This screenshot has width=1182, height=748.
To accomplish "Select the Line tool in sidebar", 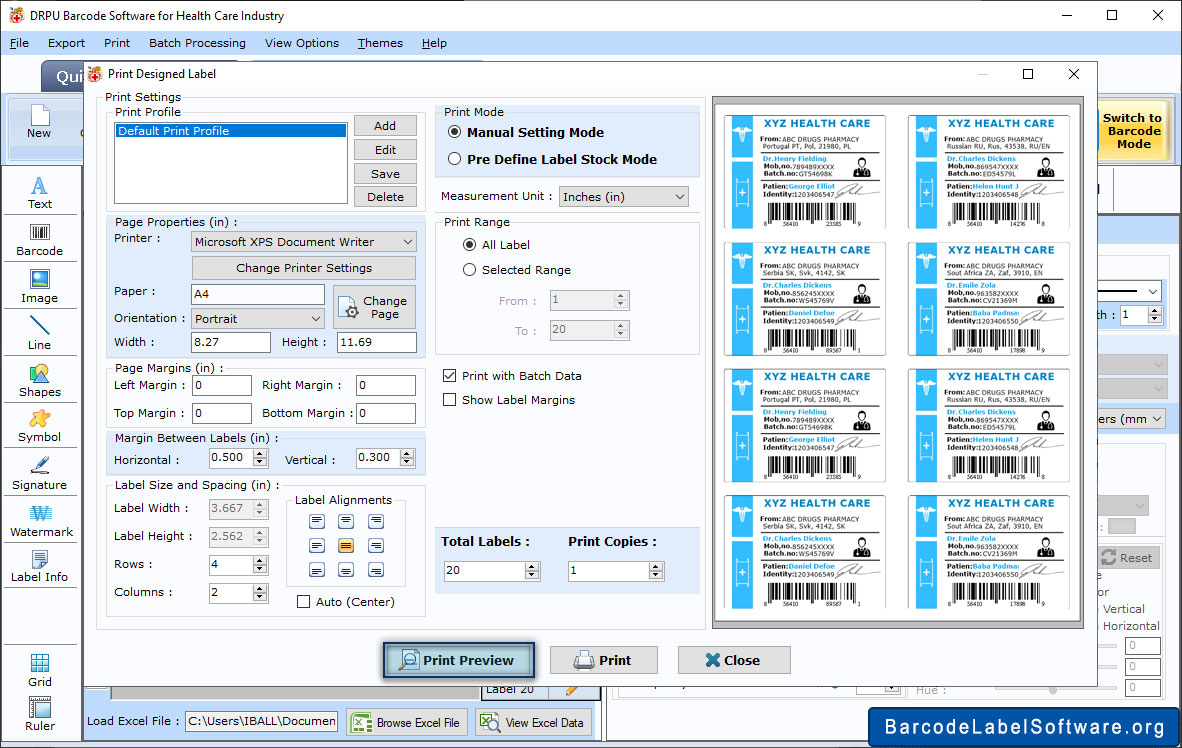I will click(39, 333).
